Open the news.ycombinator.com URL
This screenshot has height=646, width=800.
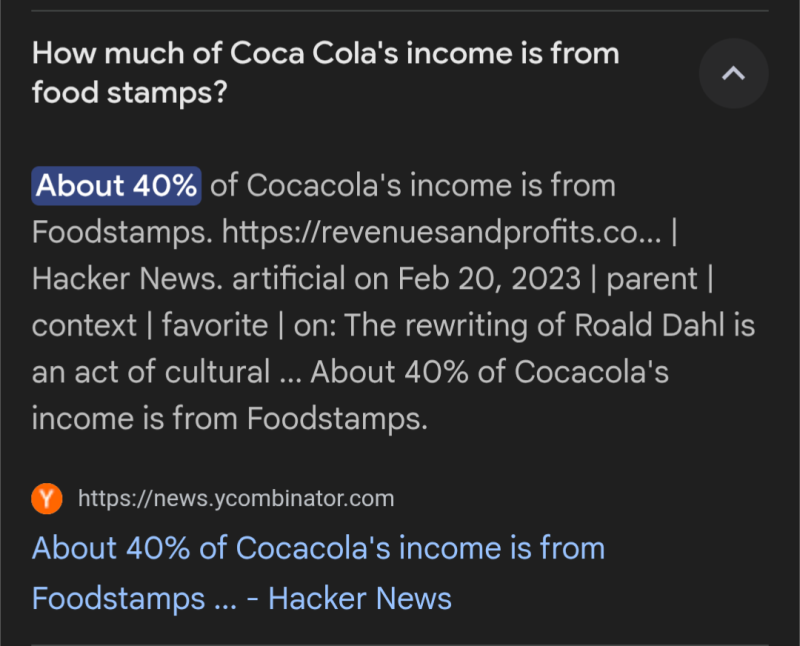pyautogui.click(x=236, y=498)
